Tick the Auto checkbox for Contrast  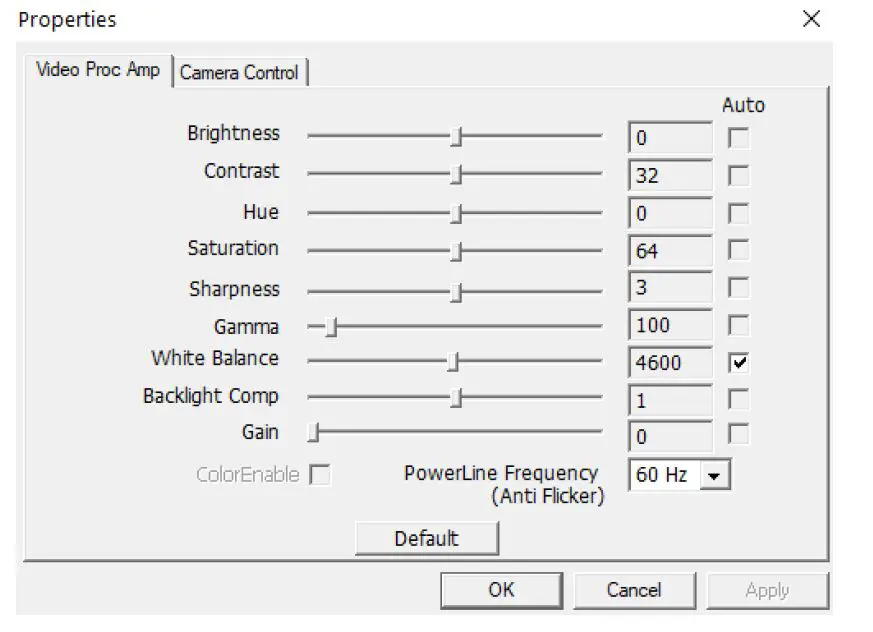pyautogui.click(x=739, y=176)
